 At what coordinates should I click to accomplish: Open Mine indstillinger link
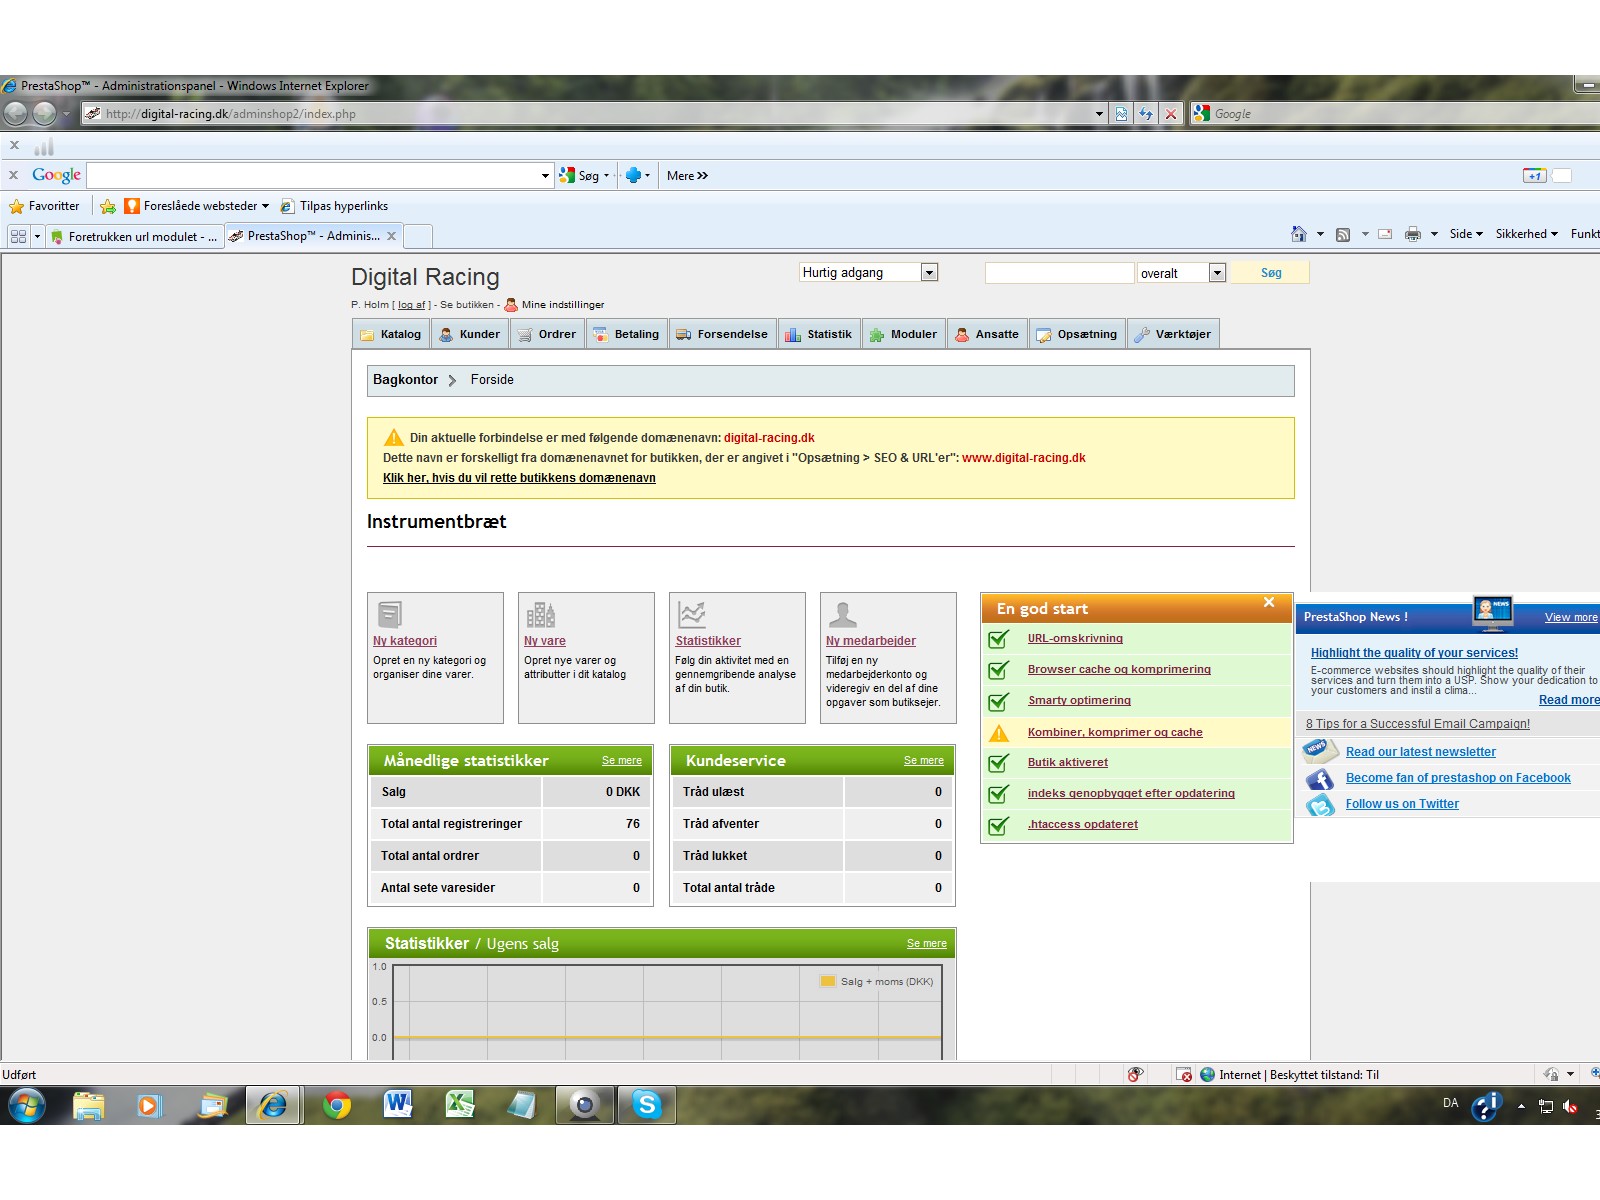click(x=563, y=305)
